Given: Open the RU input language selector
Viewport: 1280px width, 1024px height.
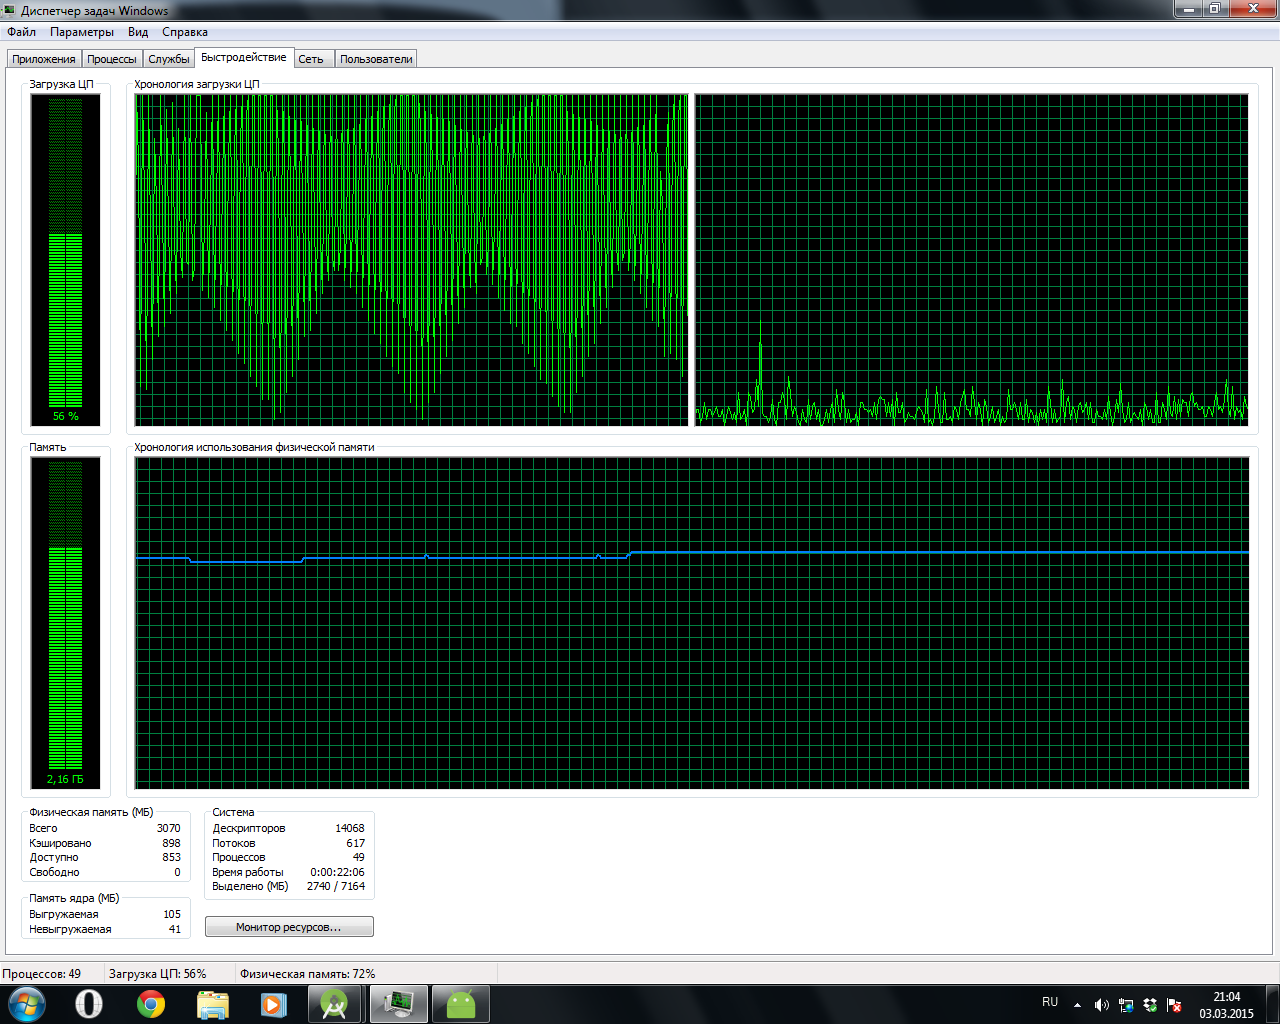Looking at the screenshot, I should tap(1050, 1002).
